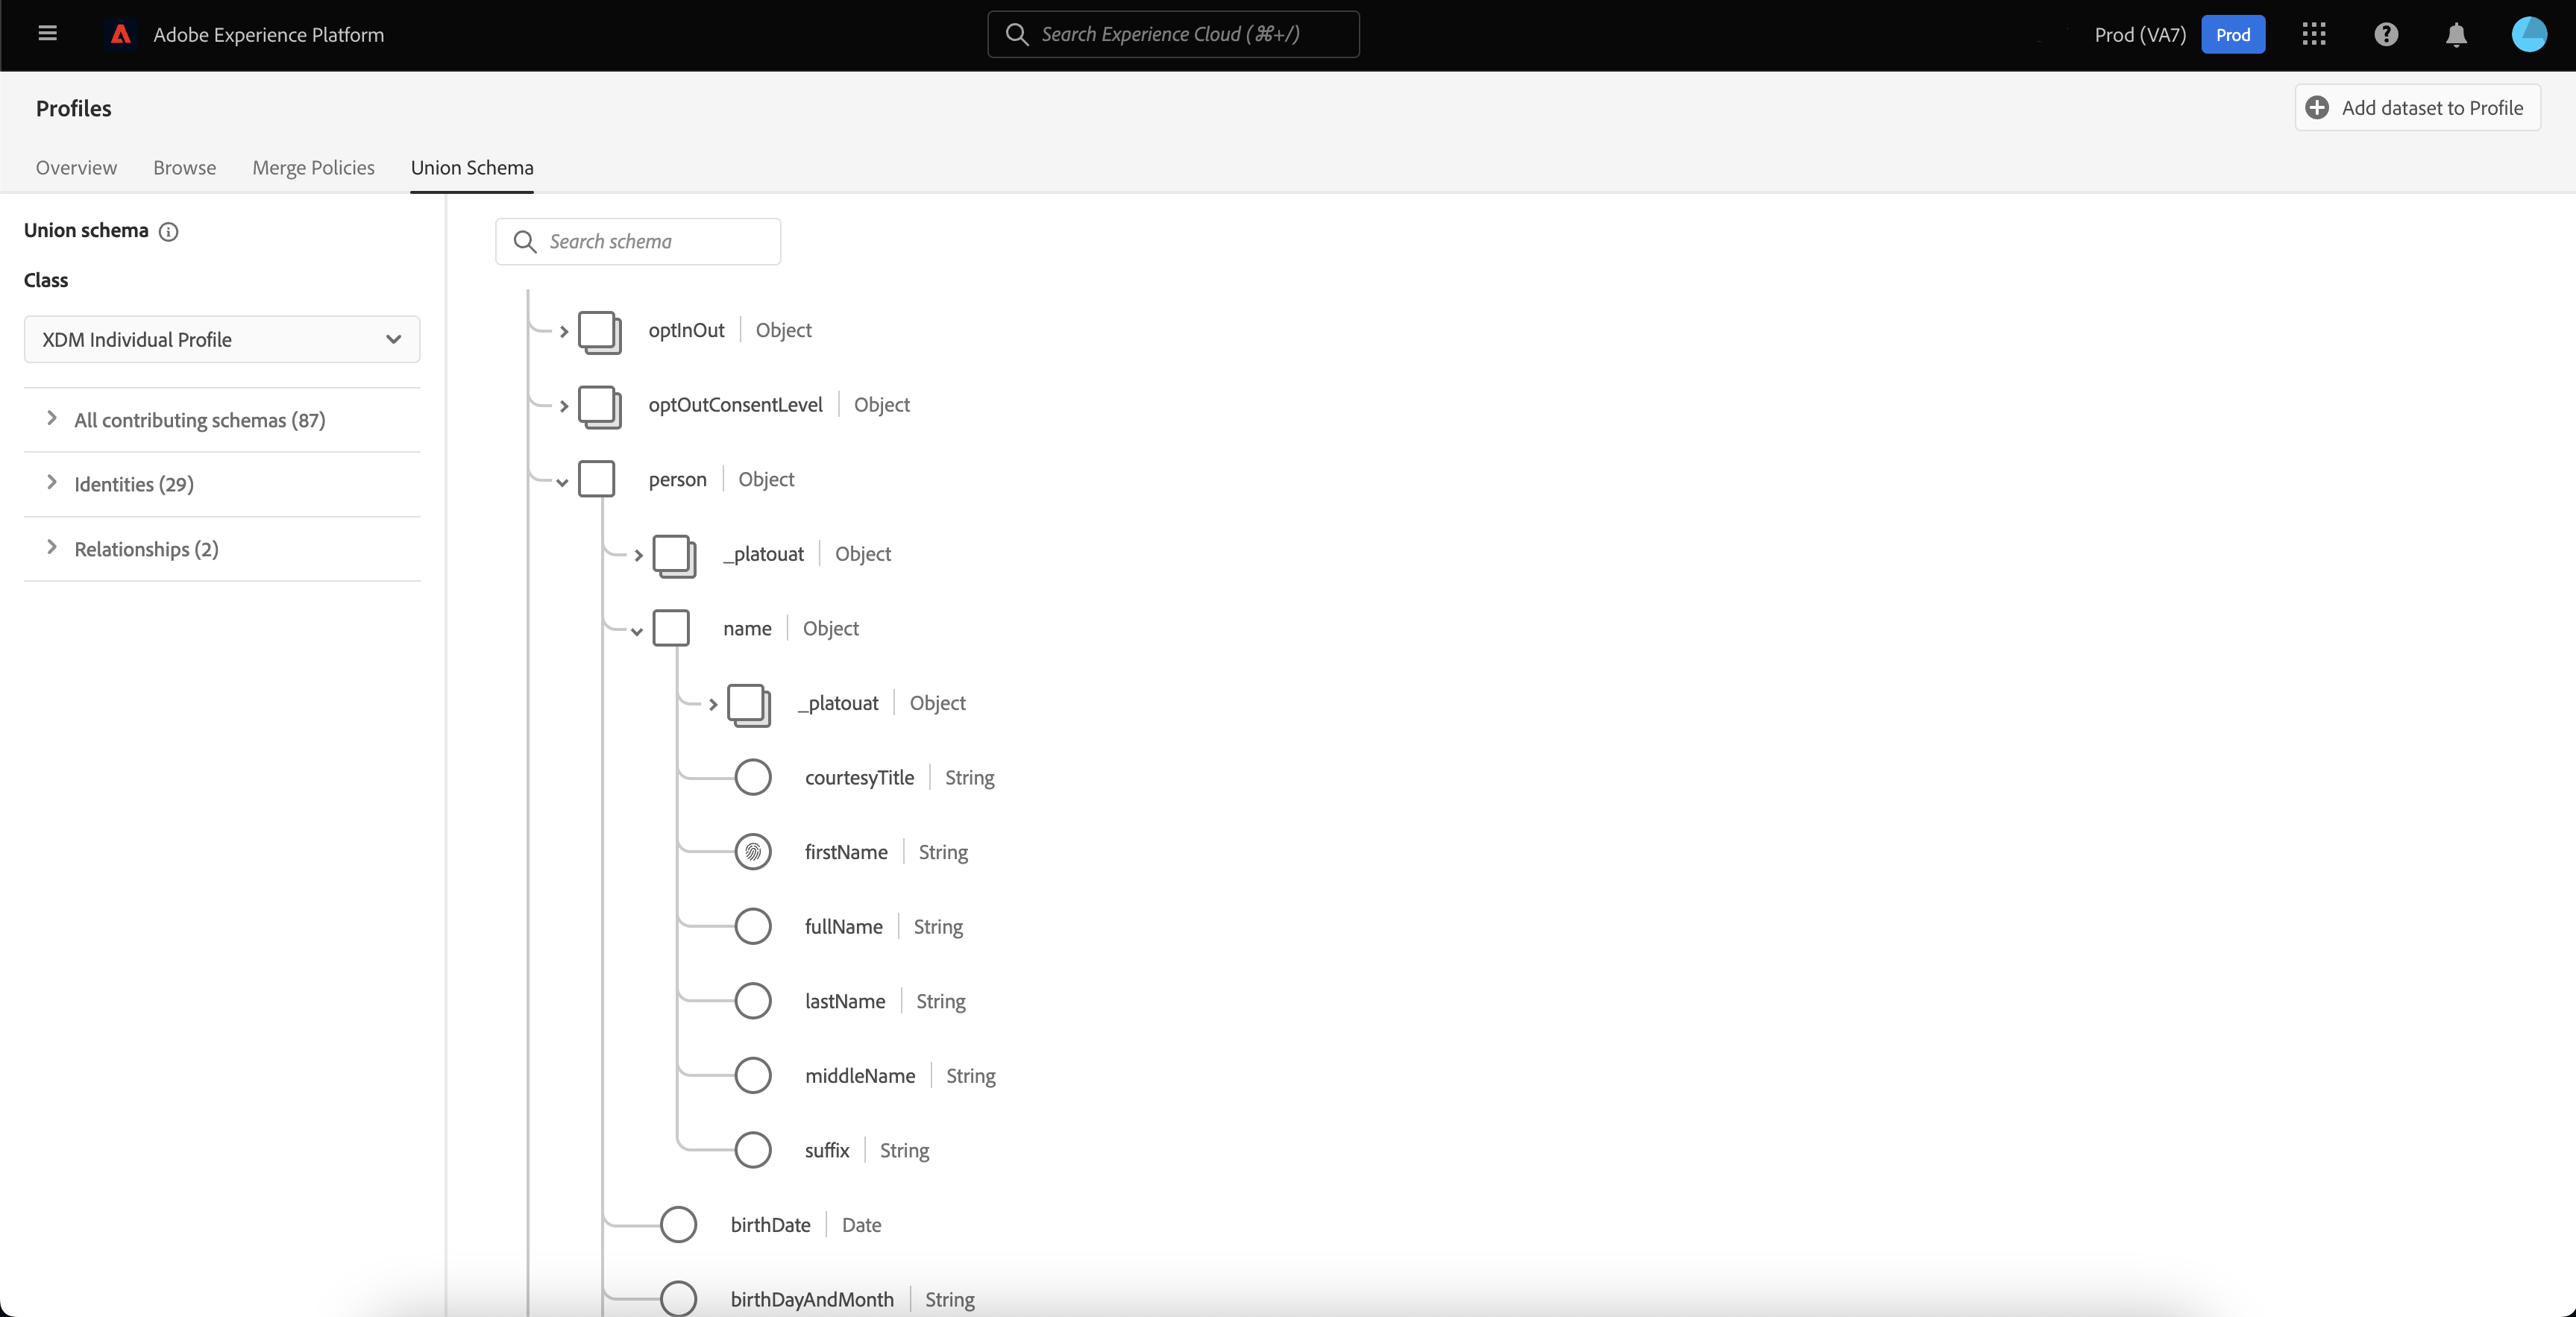
Task: Collapse the name object node
Action: coord(638,631)
